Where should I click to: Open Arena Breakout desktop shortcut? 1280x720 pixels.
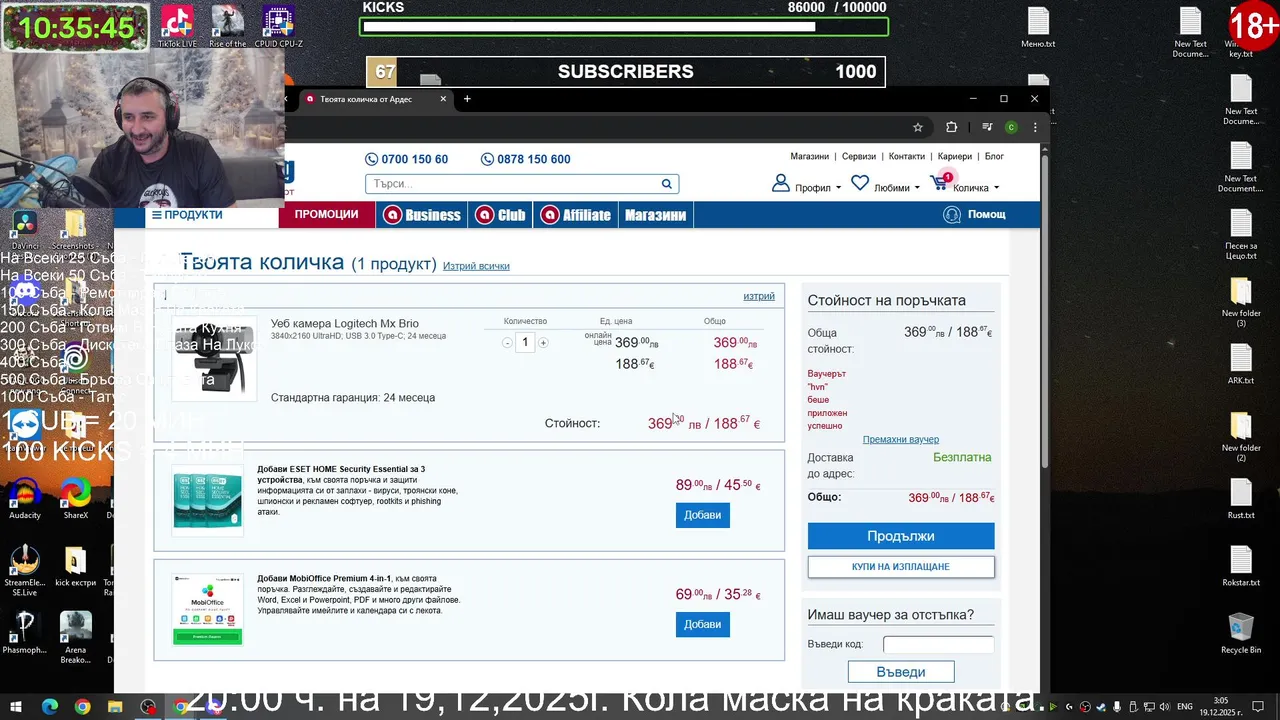(x=75, y=637)
